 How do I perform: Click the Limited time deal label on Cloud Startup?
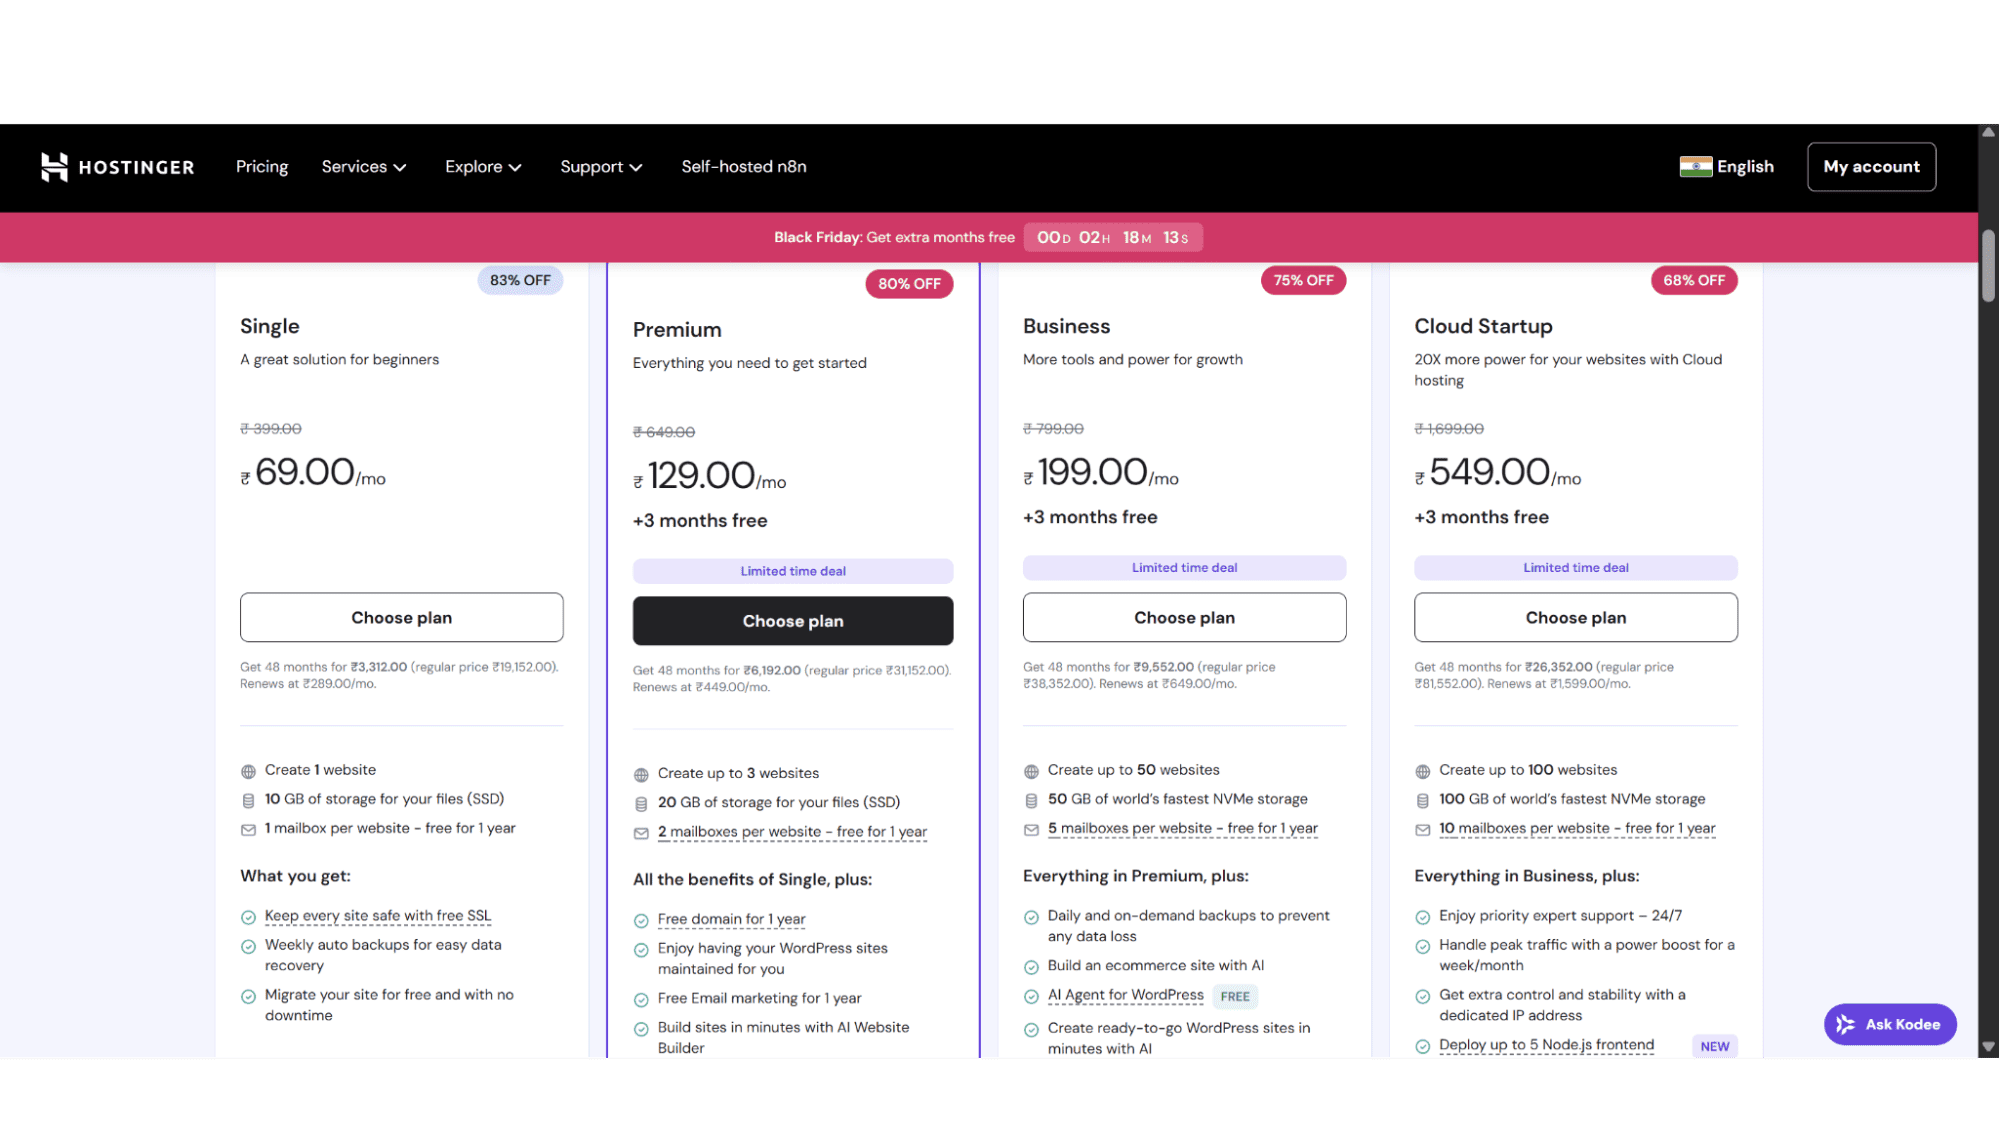point(1576,568)
